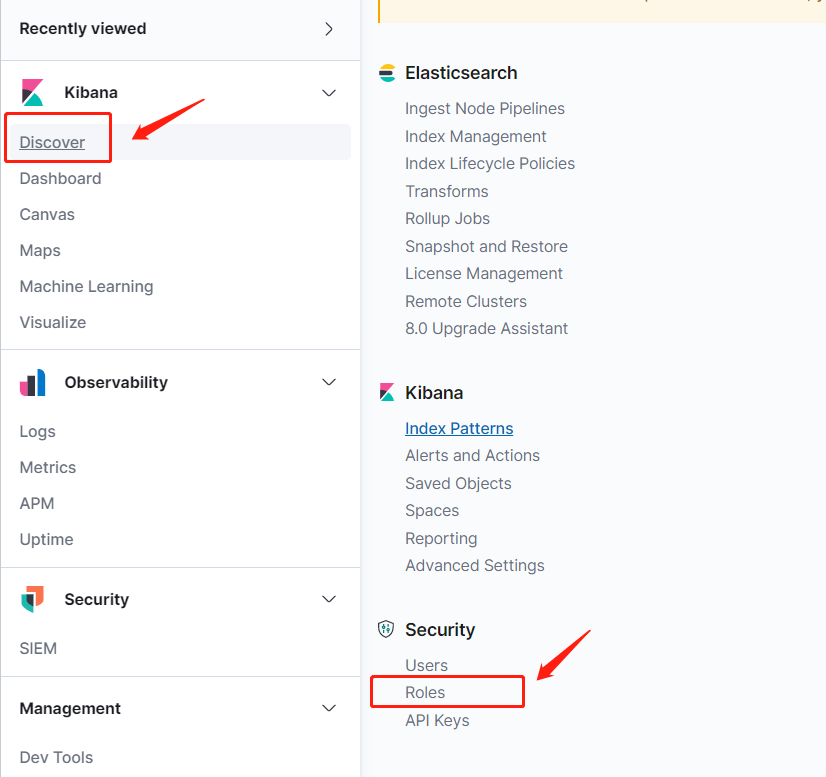Open Maps from the sidebar
826x777 pixels.
click(40, 250)
